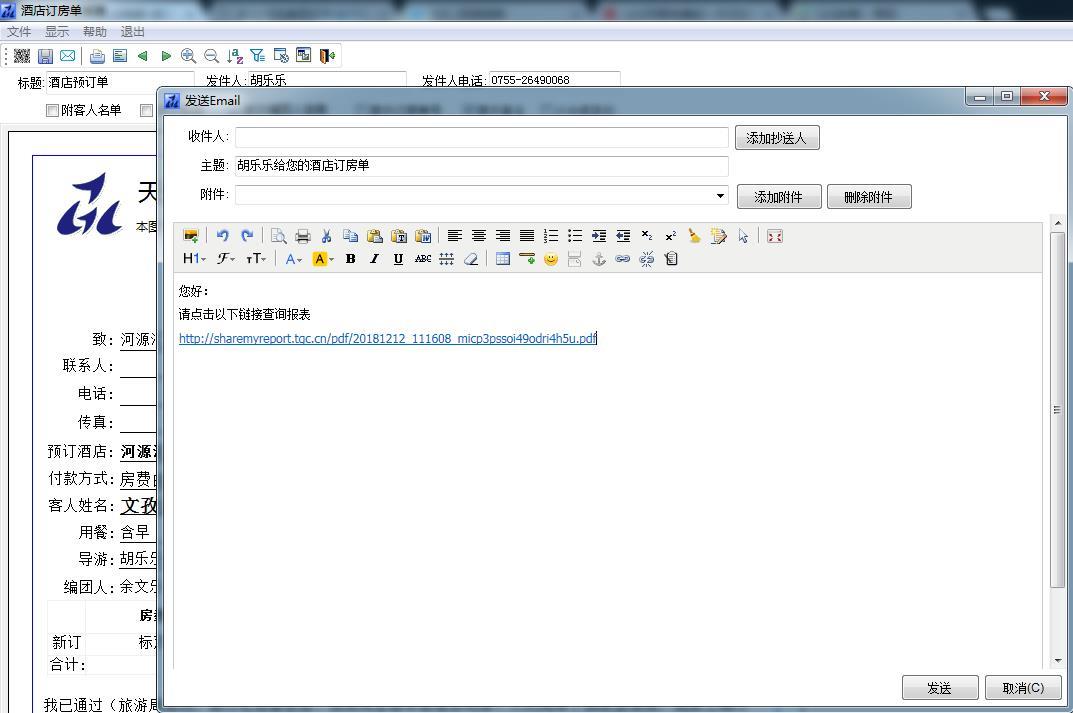
Task: Insert image using the editor picture icon
Action: pyautogui.click(x=191, y=236)
